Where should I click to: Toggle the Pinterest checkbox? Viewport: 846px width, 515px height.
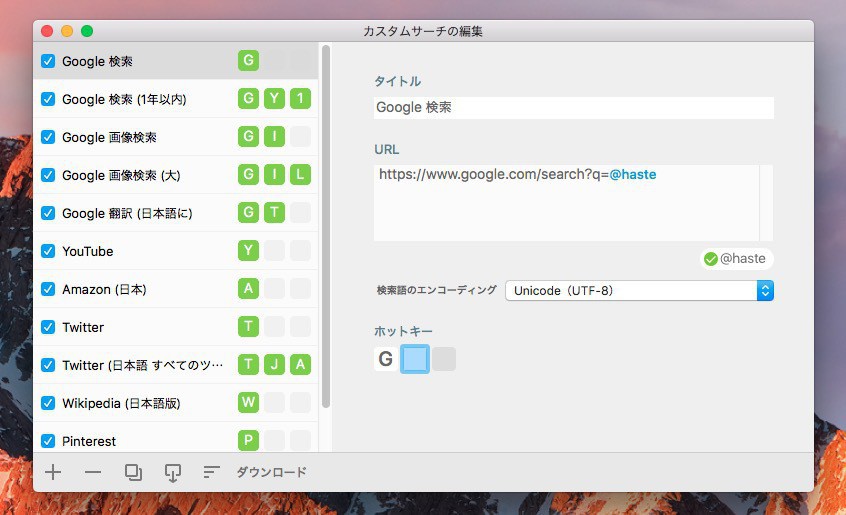click(x=48, y=441)
